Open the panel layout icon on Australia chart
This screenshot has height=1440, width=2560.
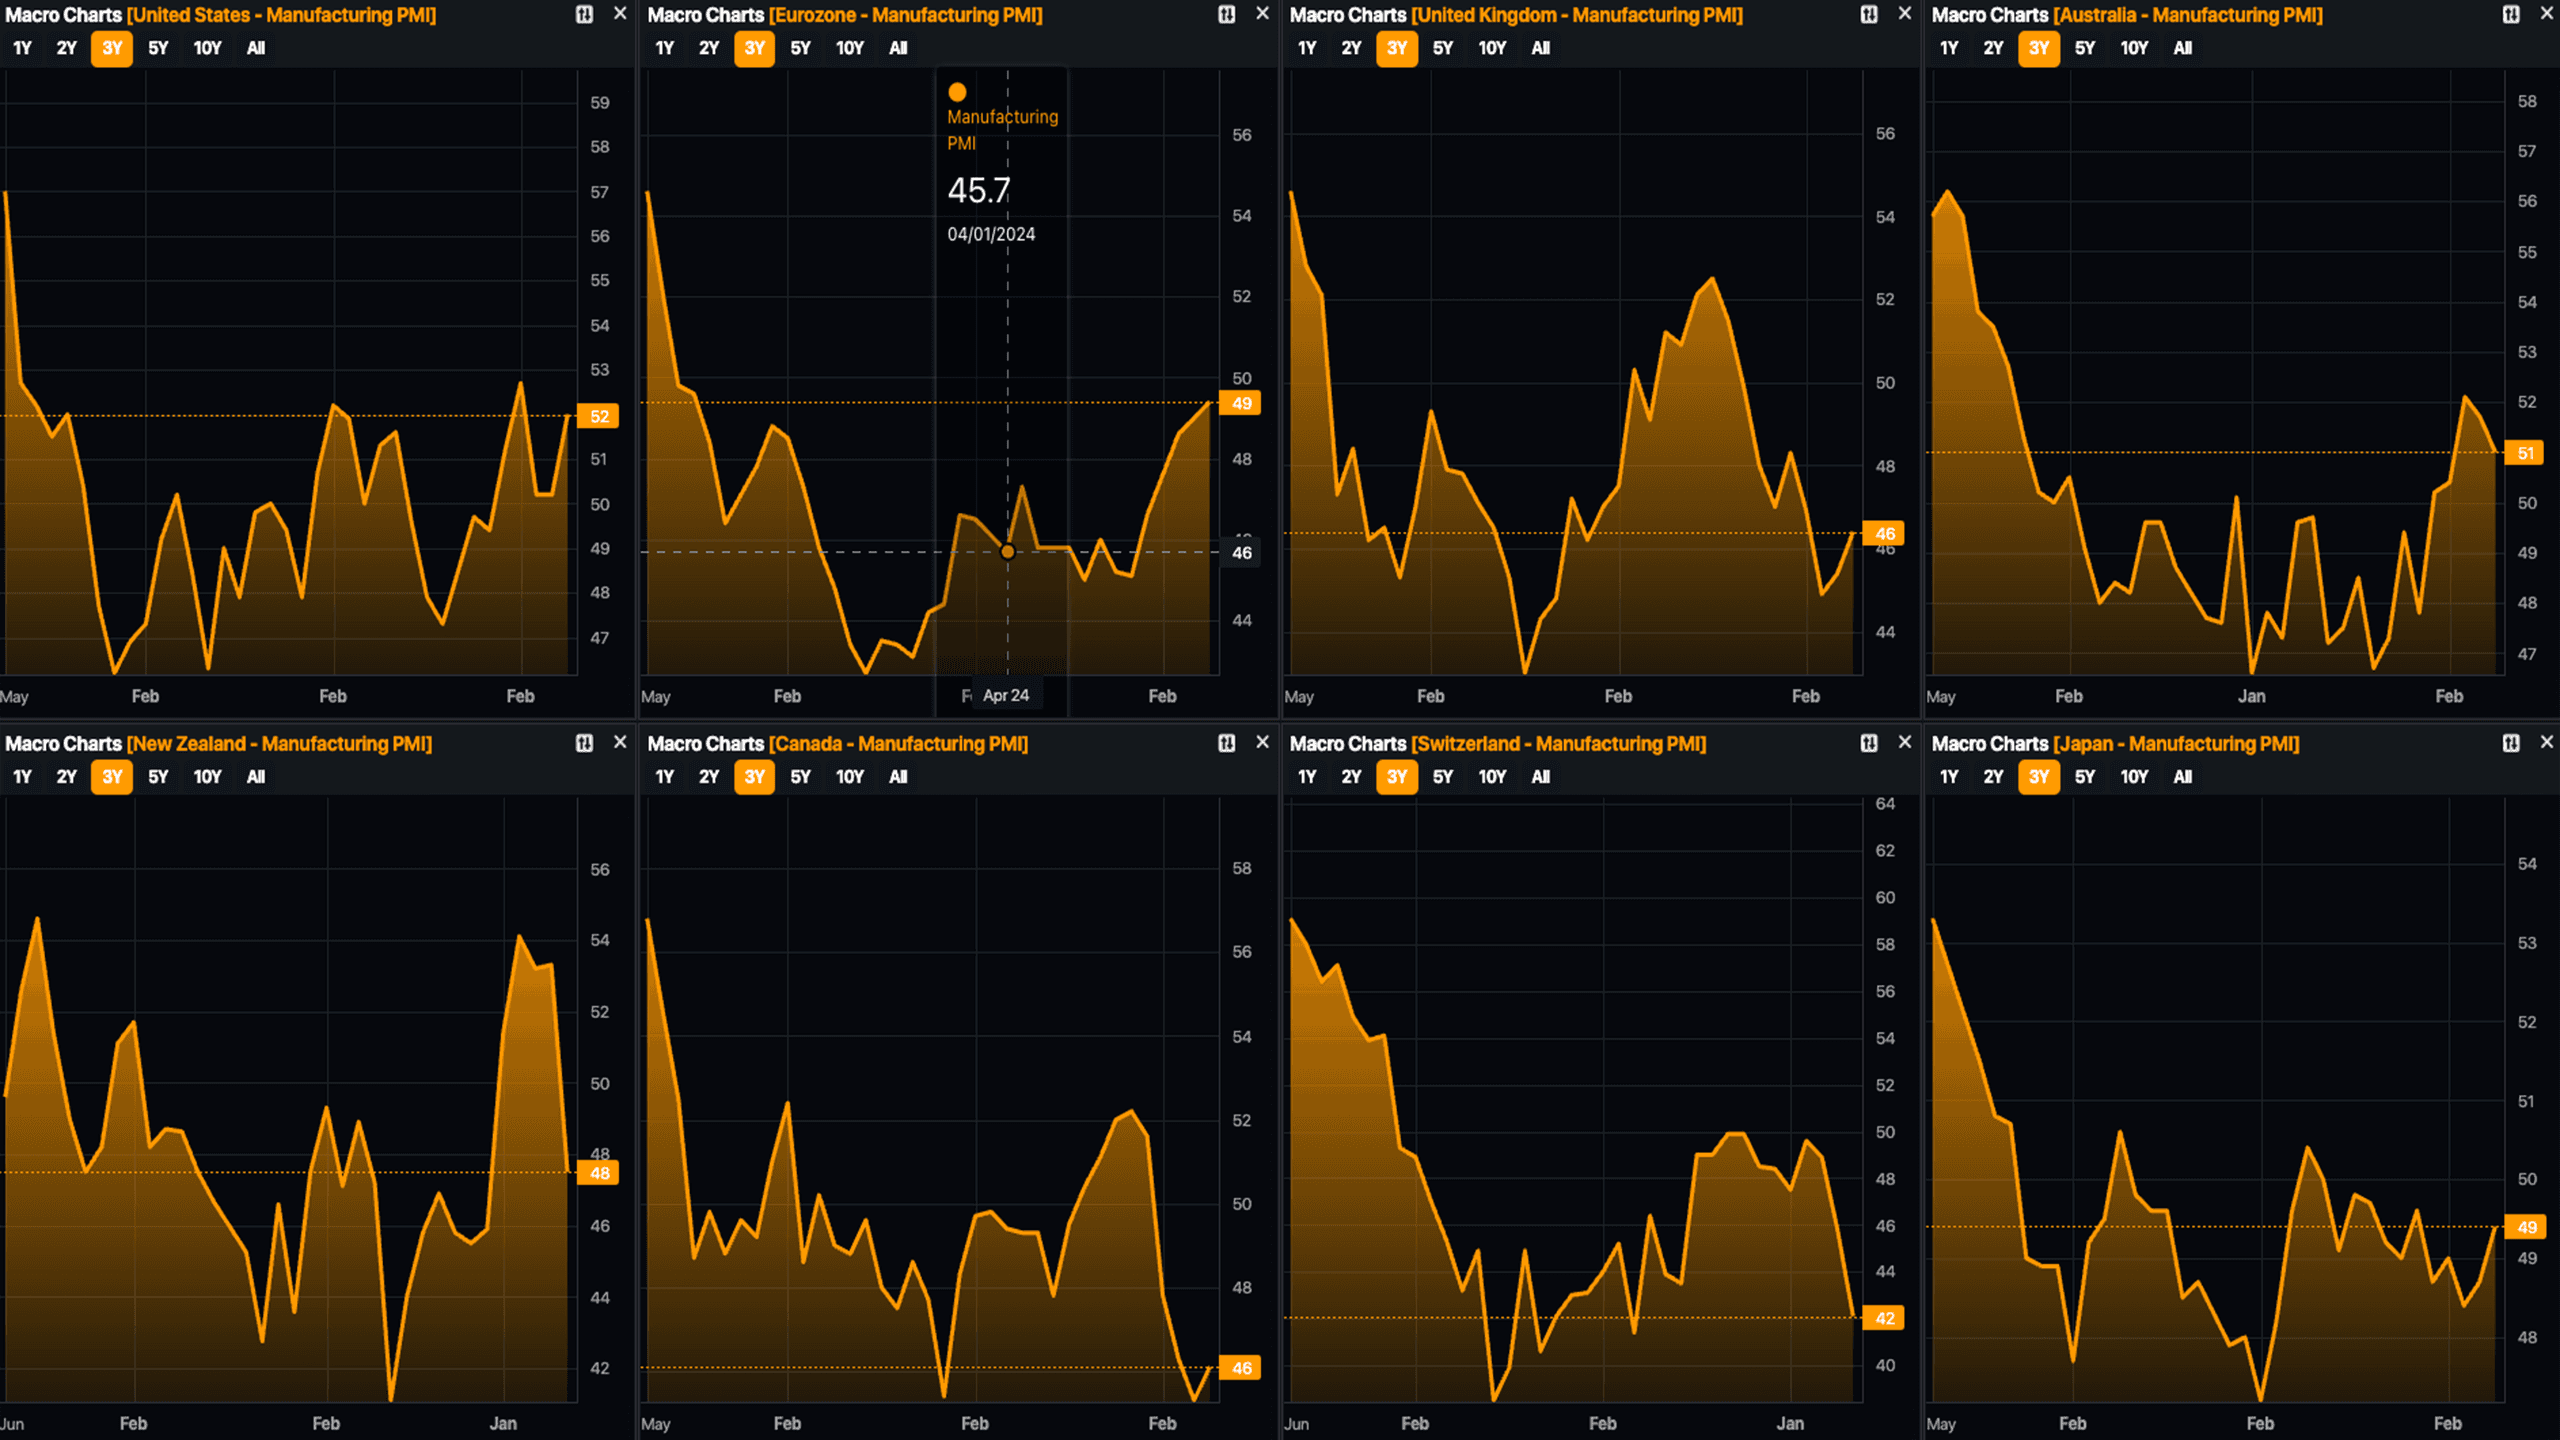2511,14
